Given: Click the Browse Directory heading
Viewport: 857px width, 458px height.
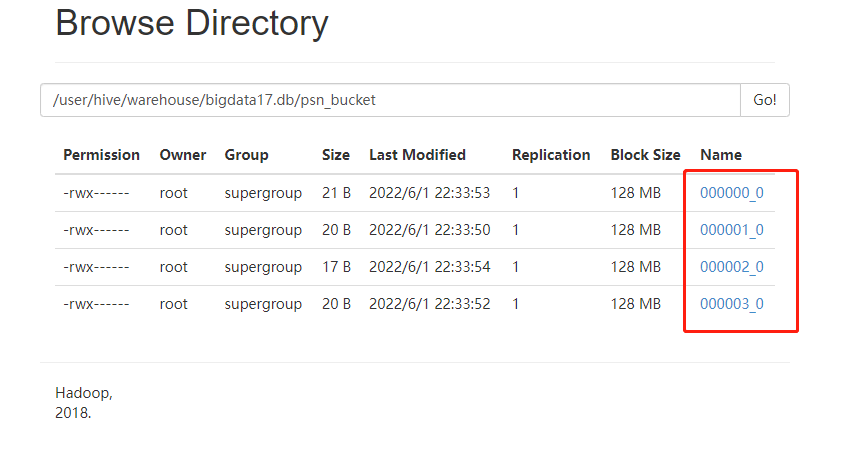Looking at the screenshot, I should tap(191, 22).
